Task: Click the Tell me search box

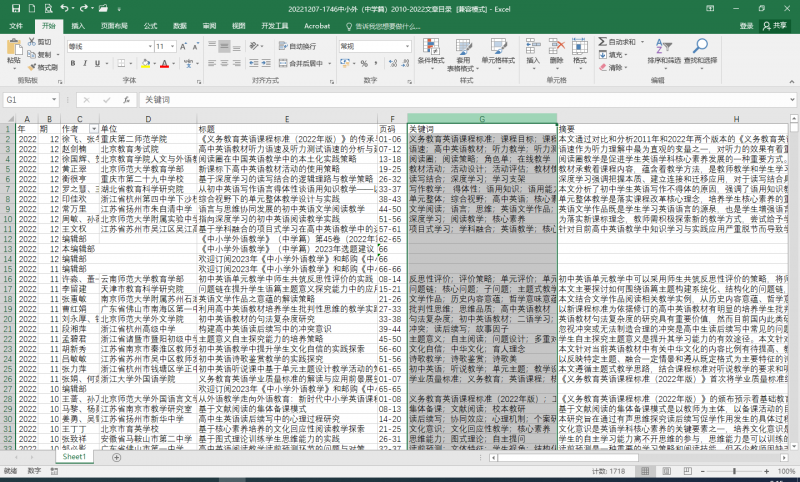Action: coord(384,27)
